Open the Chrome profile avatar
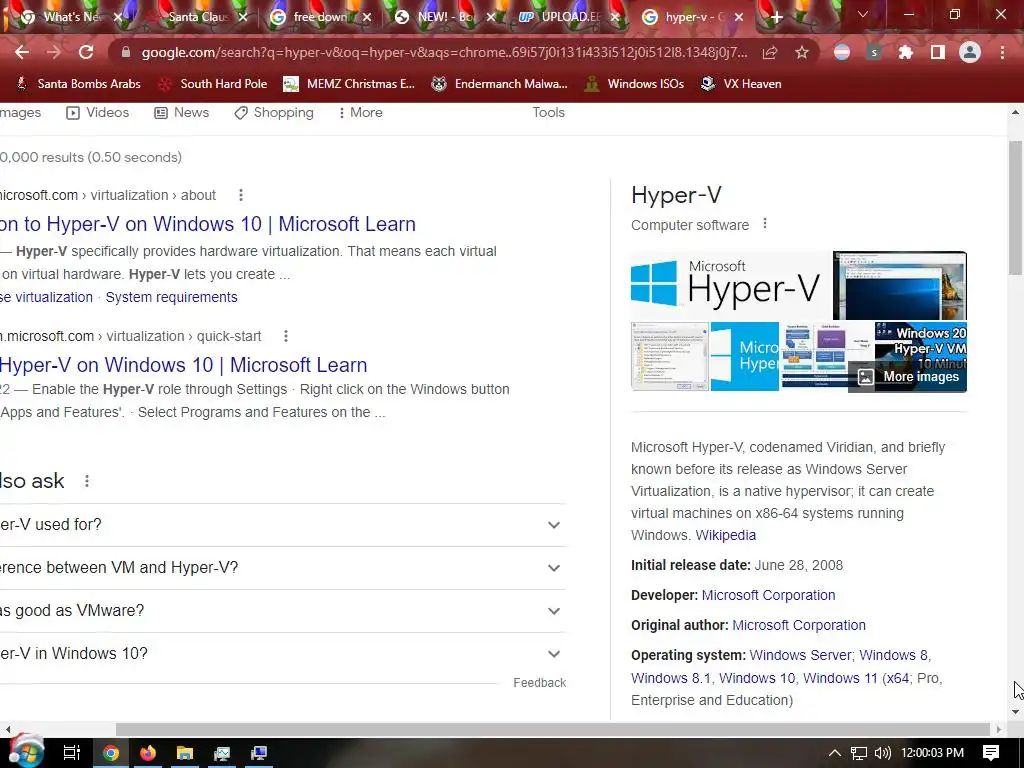 tap(970, 52)
